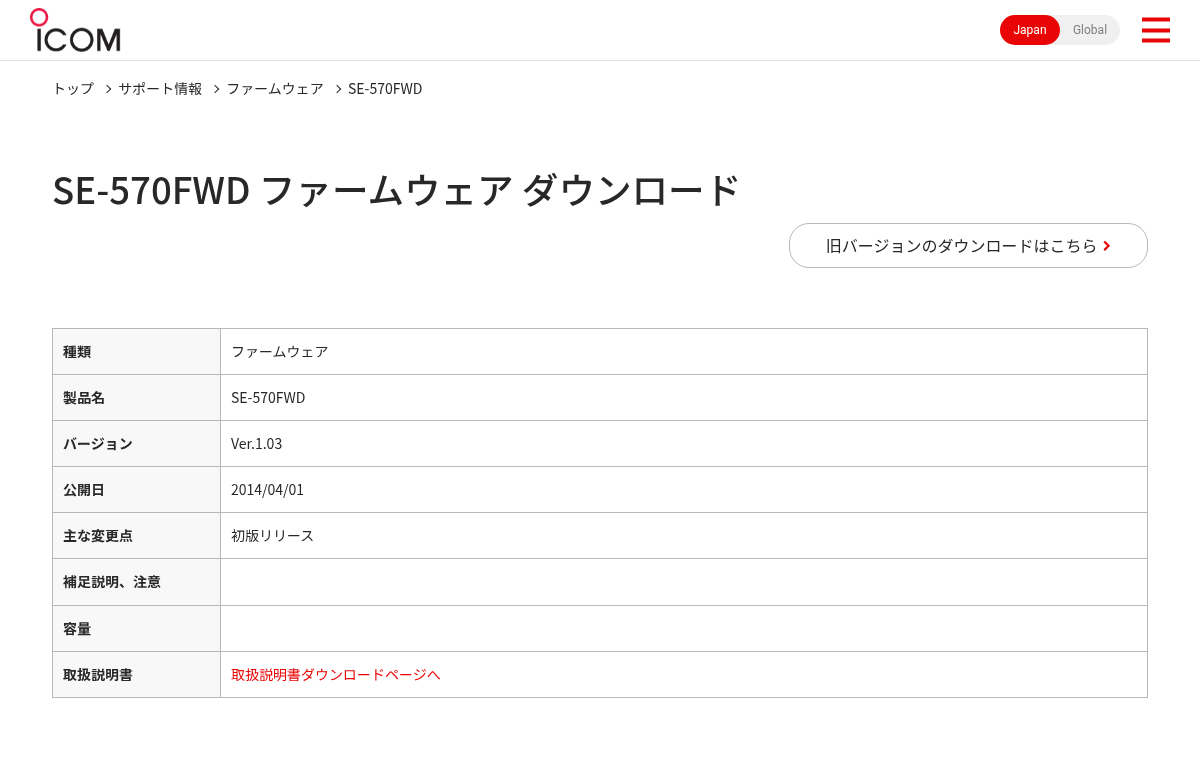The height and width of the screenshot is (757, 1200).
Task: Select the Japan region toggle
Action: click(x=1030, y=30)
